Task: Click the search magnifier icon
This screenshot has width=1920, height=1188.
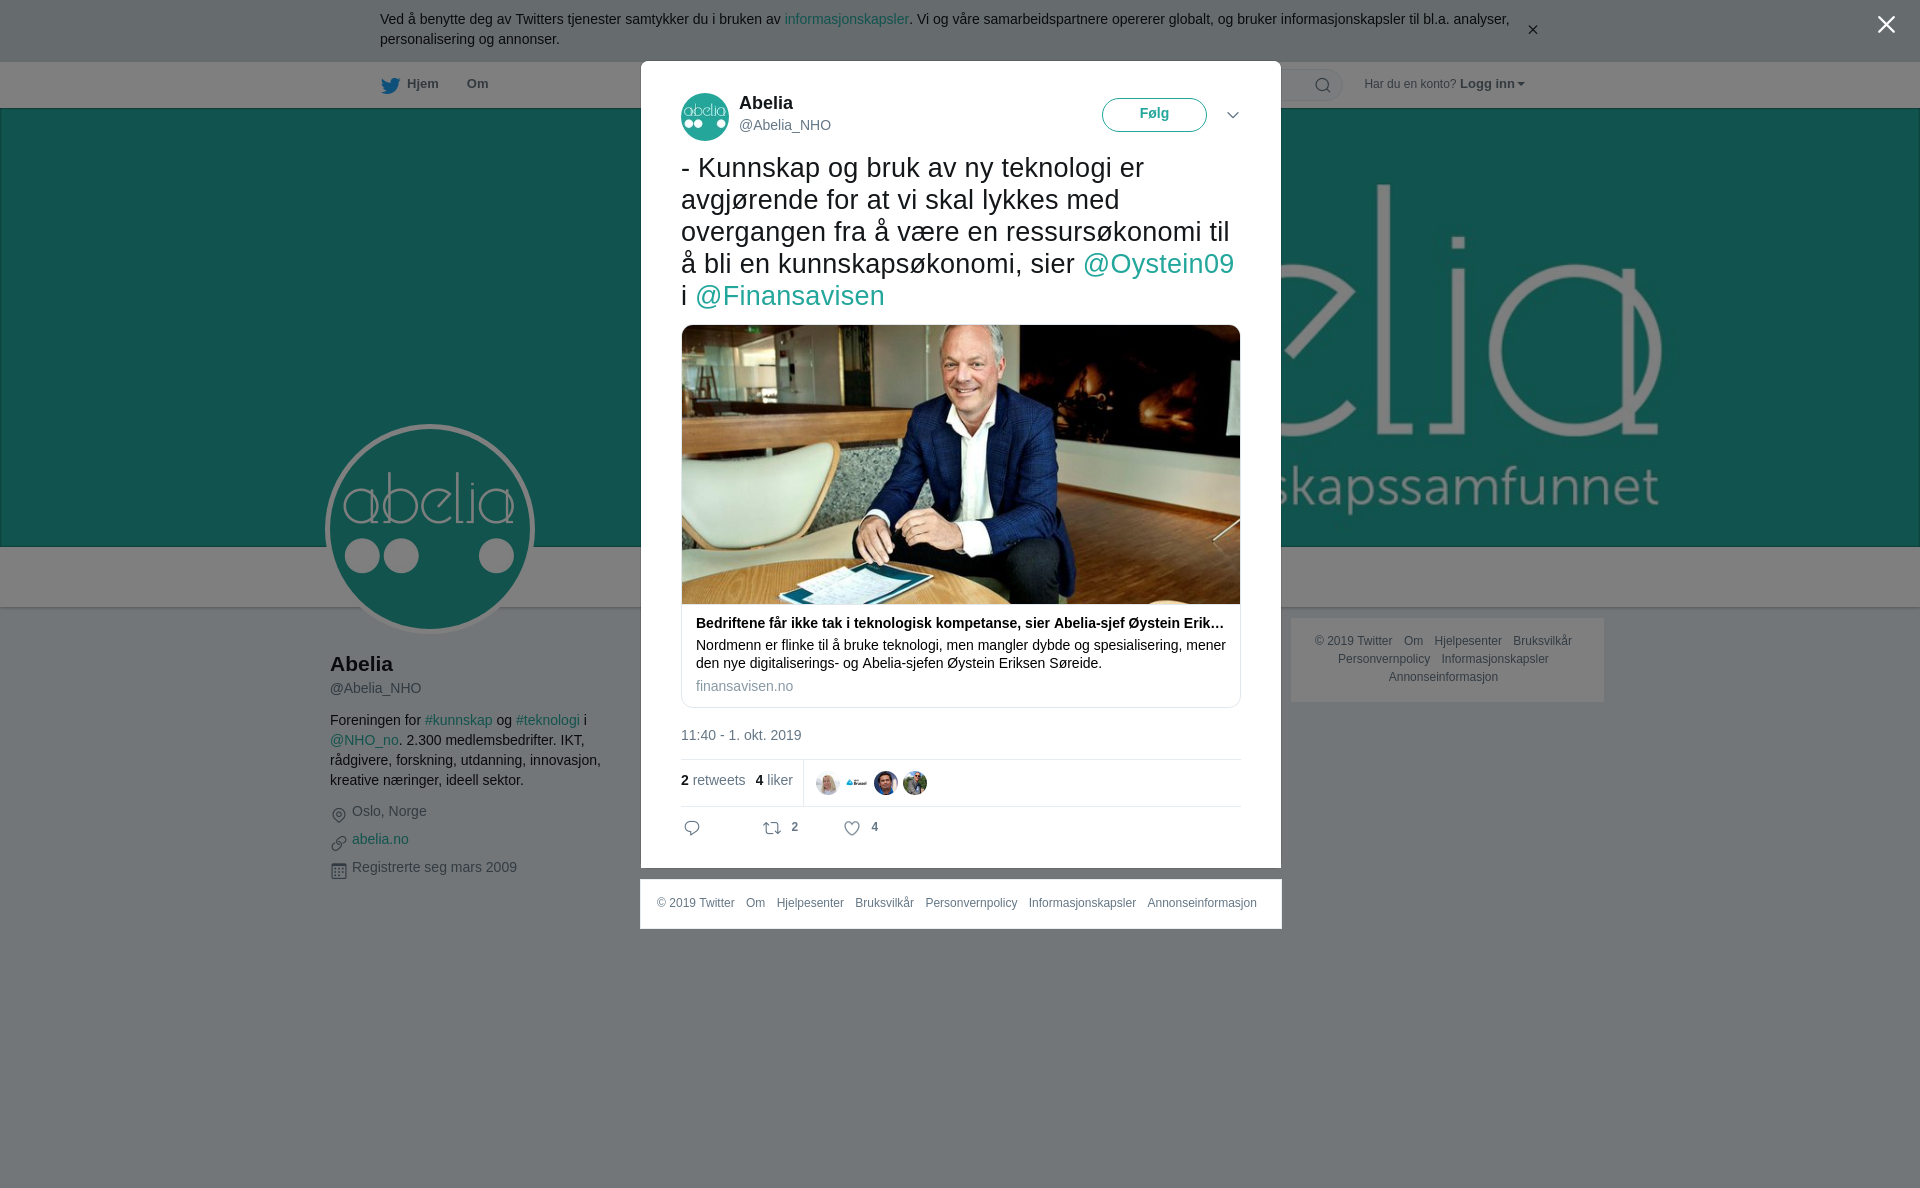Action: click(1323, 86)
